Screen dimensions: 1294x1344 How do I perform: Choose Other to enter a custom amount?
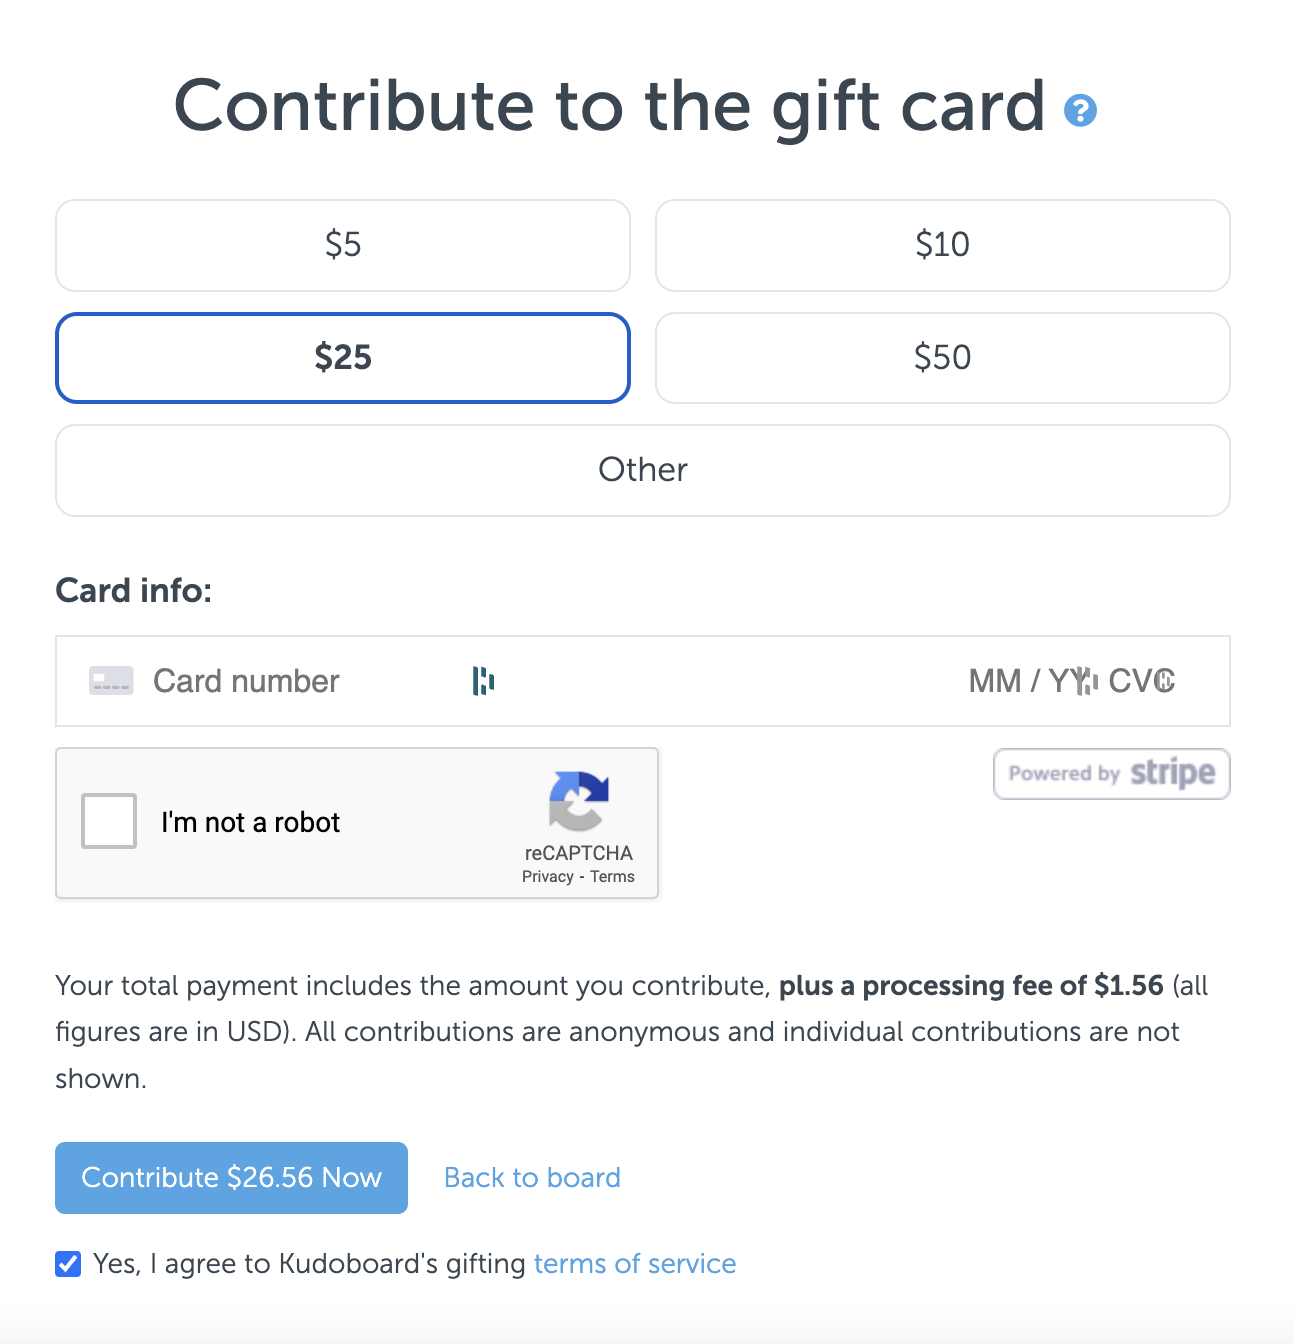(642, 470)
